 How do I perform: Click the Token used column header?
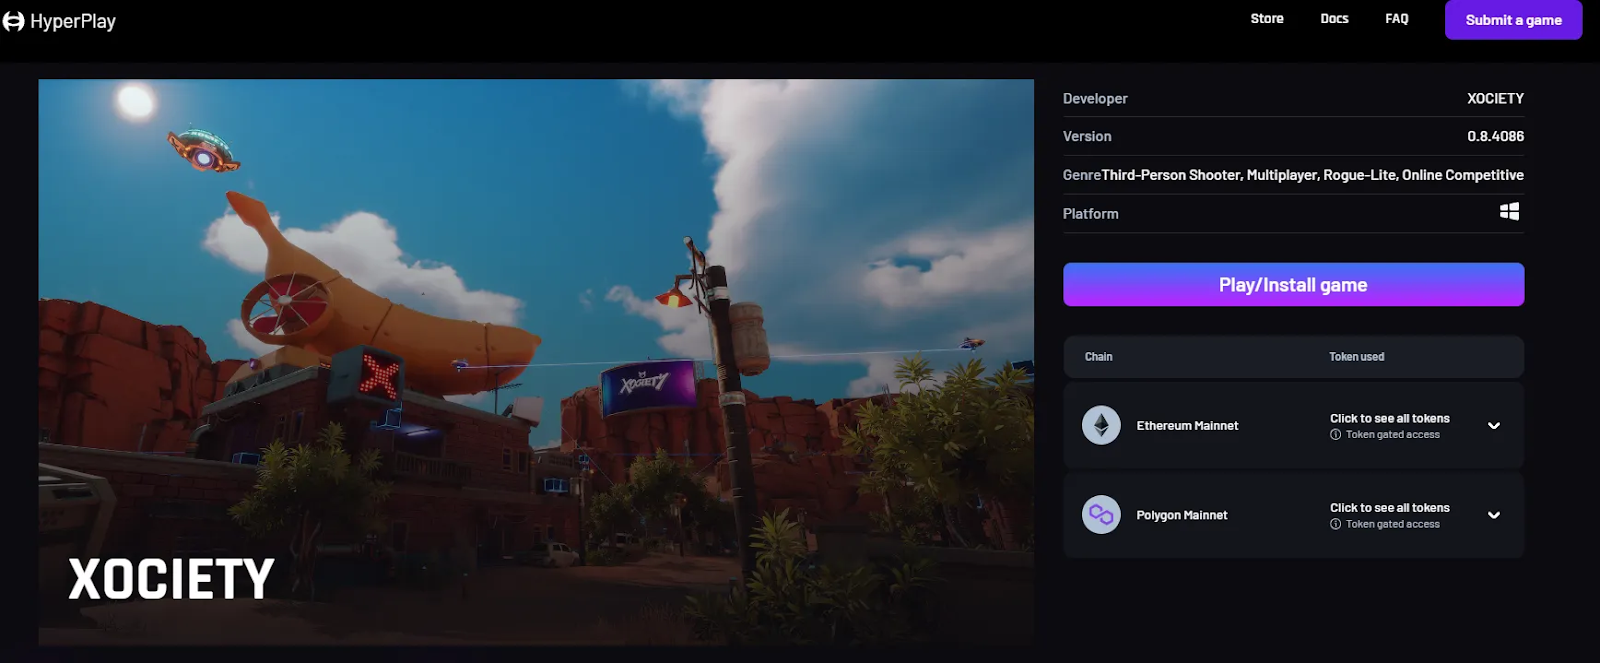point(1356,357)
